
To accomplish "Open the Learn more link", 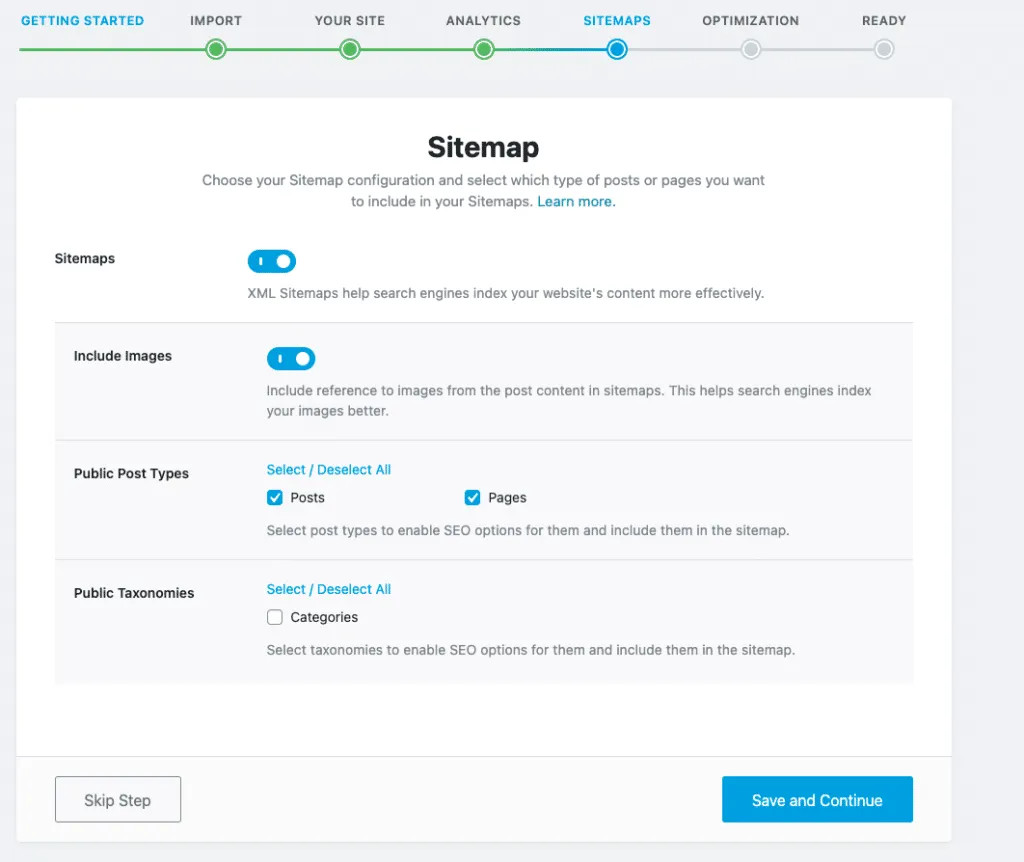I will pos(575,201).
